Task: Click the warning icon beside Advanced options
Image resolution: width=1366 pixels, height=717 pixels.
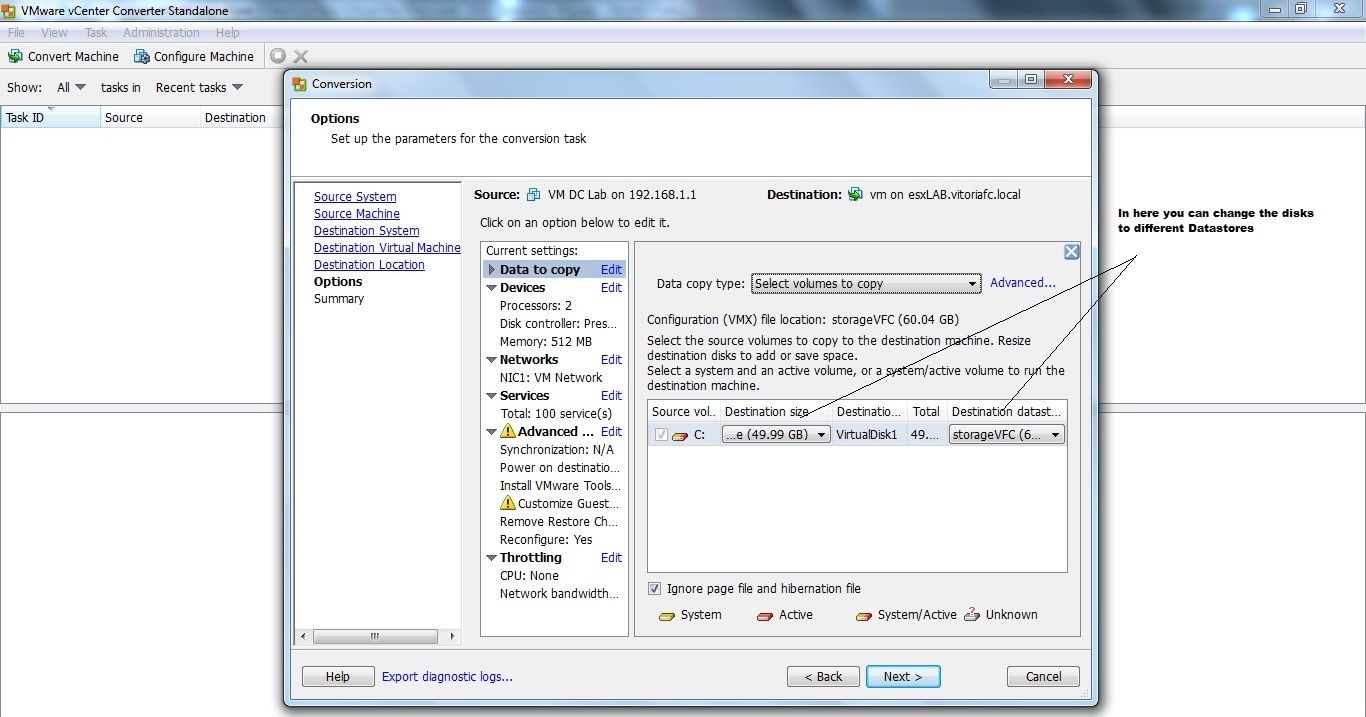Action: coord(508,431)
